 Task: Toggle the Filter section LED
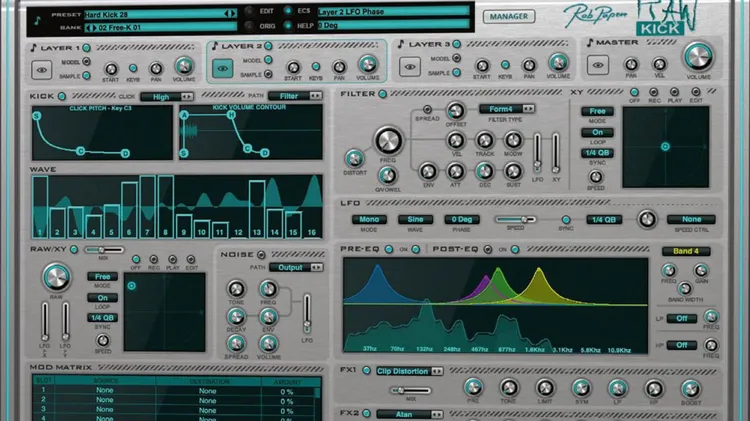click(x=382, y=94)
